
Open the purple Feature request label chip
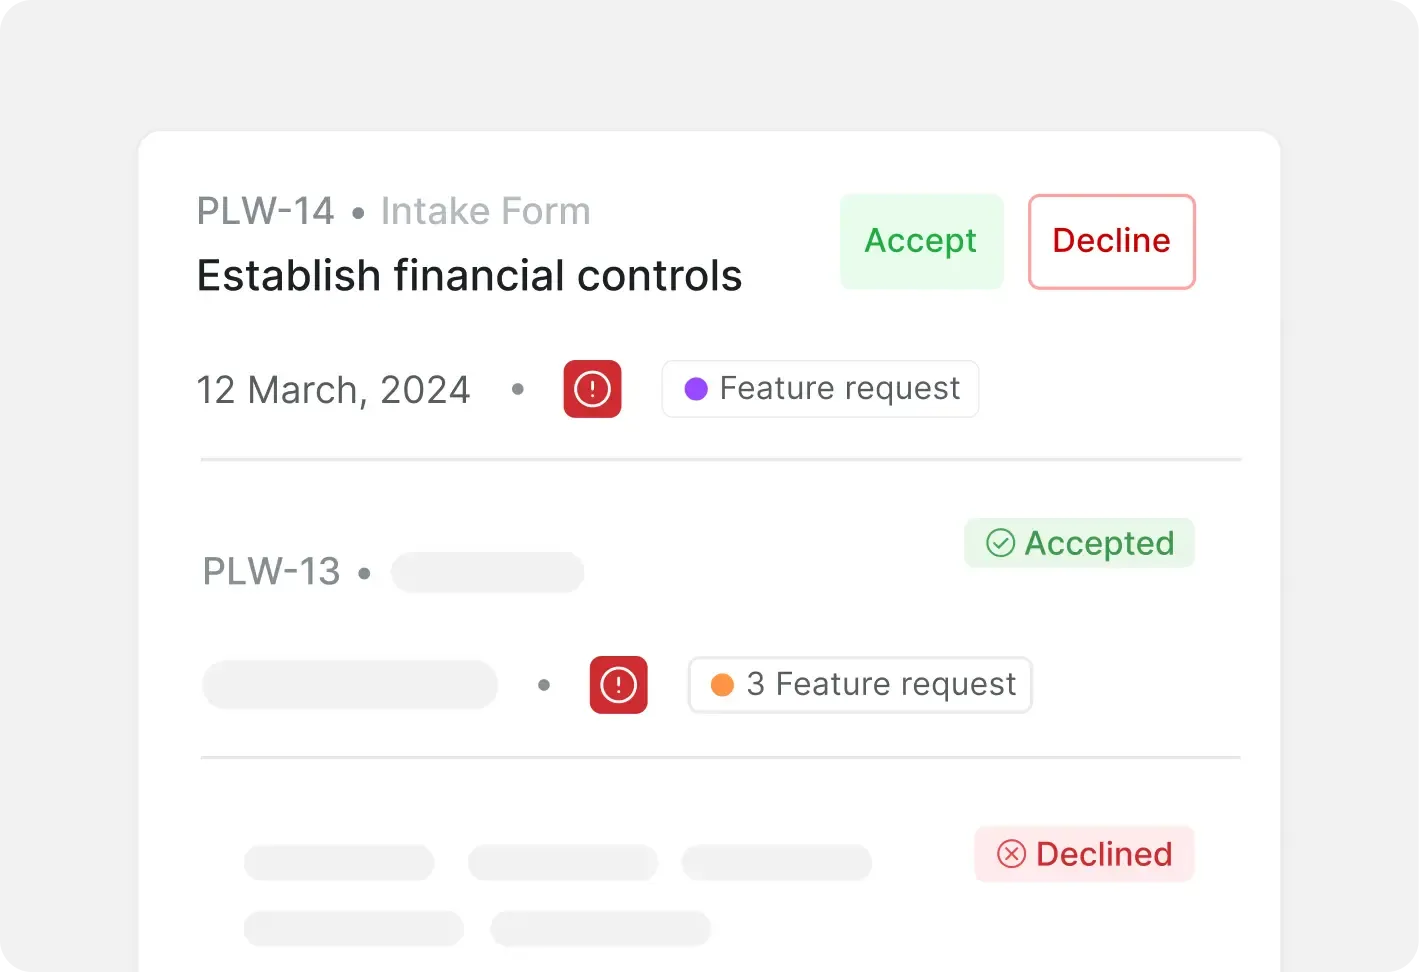pos(820,389)
